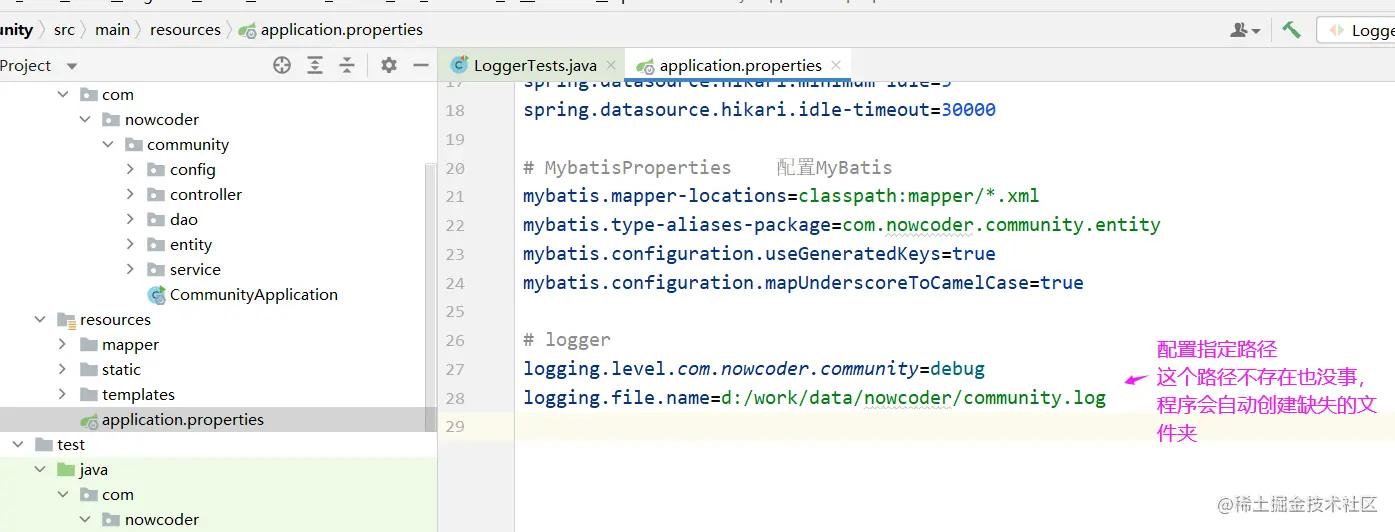Select the controller package folder icon
The width and height of the screenshot is (1395, 532).
155,194
